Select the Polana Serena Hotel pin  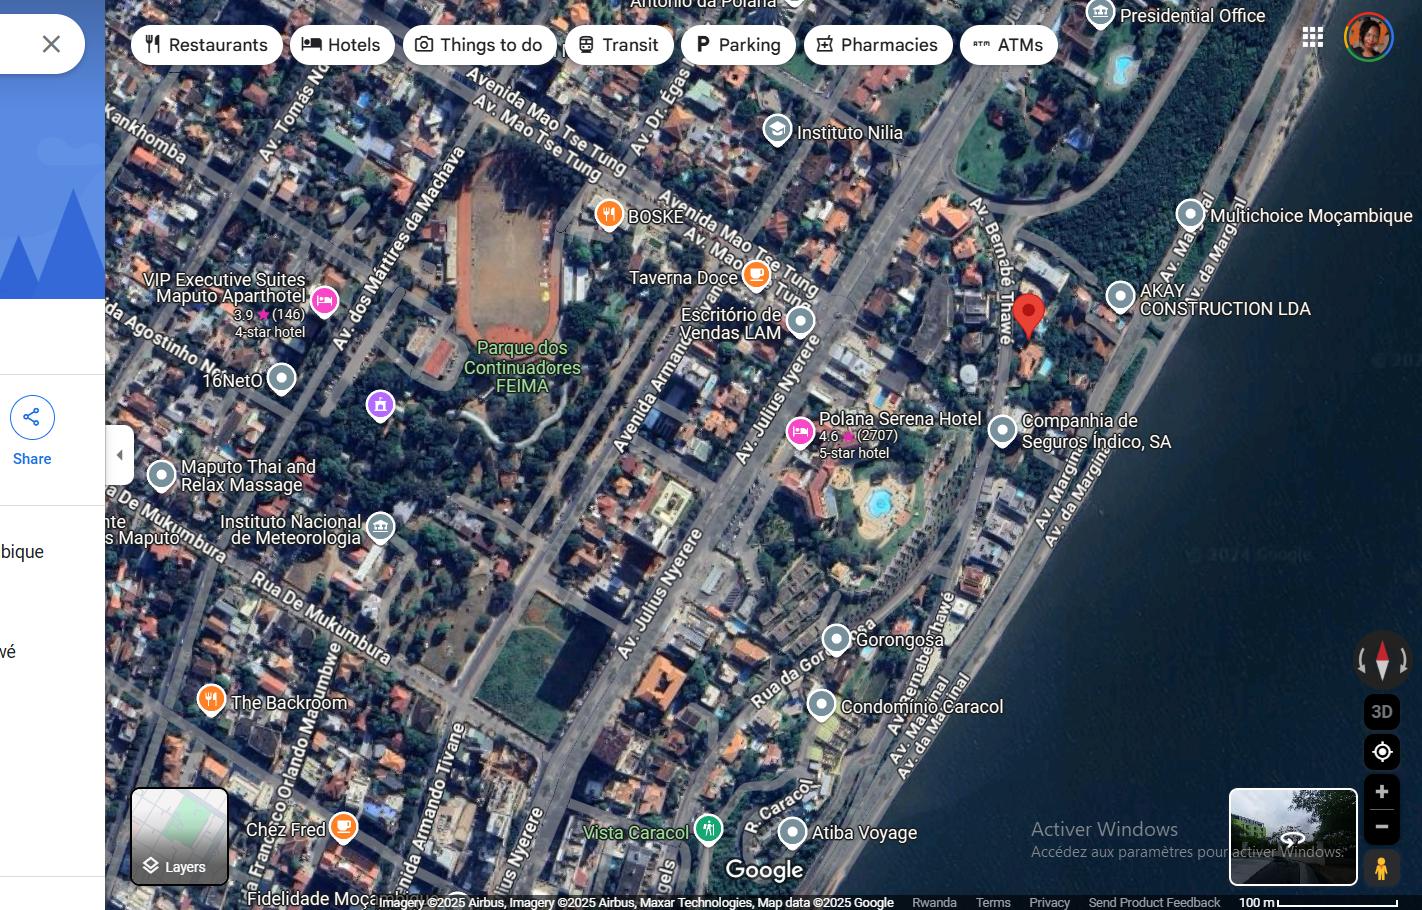point(800,432)
